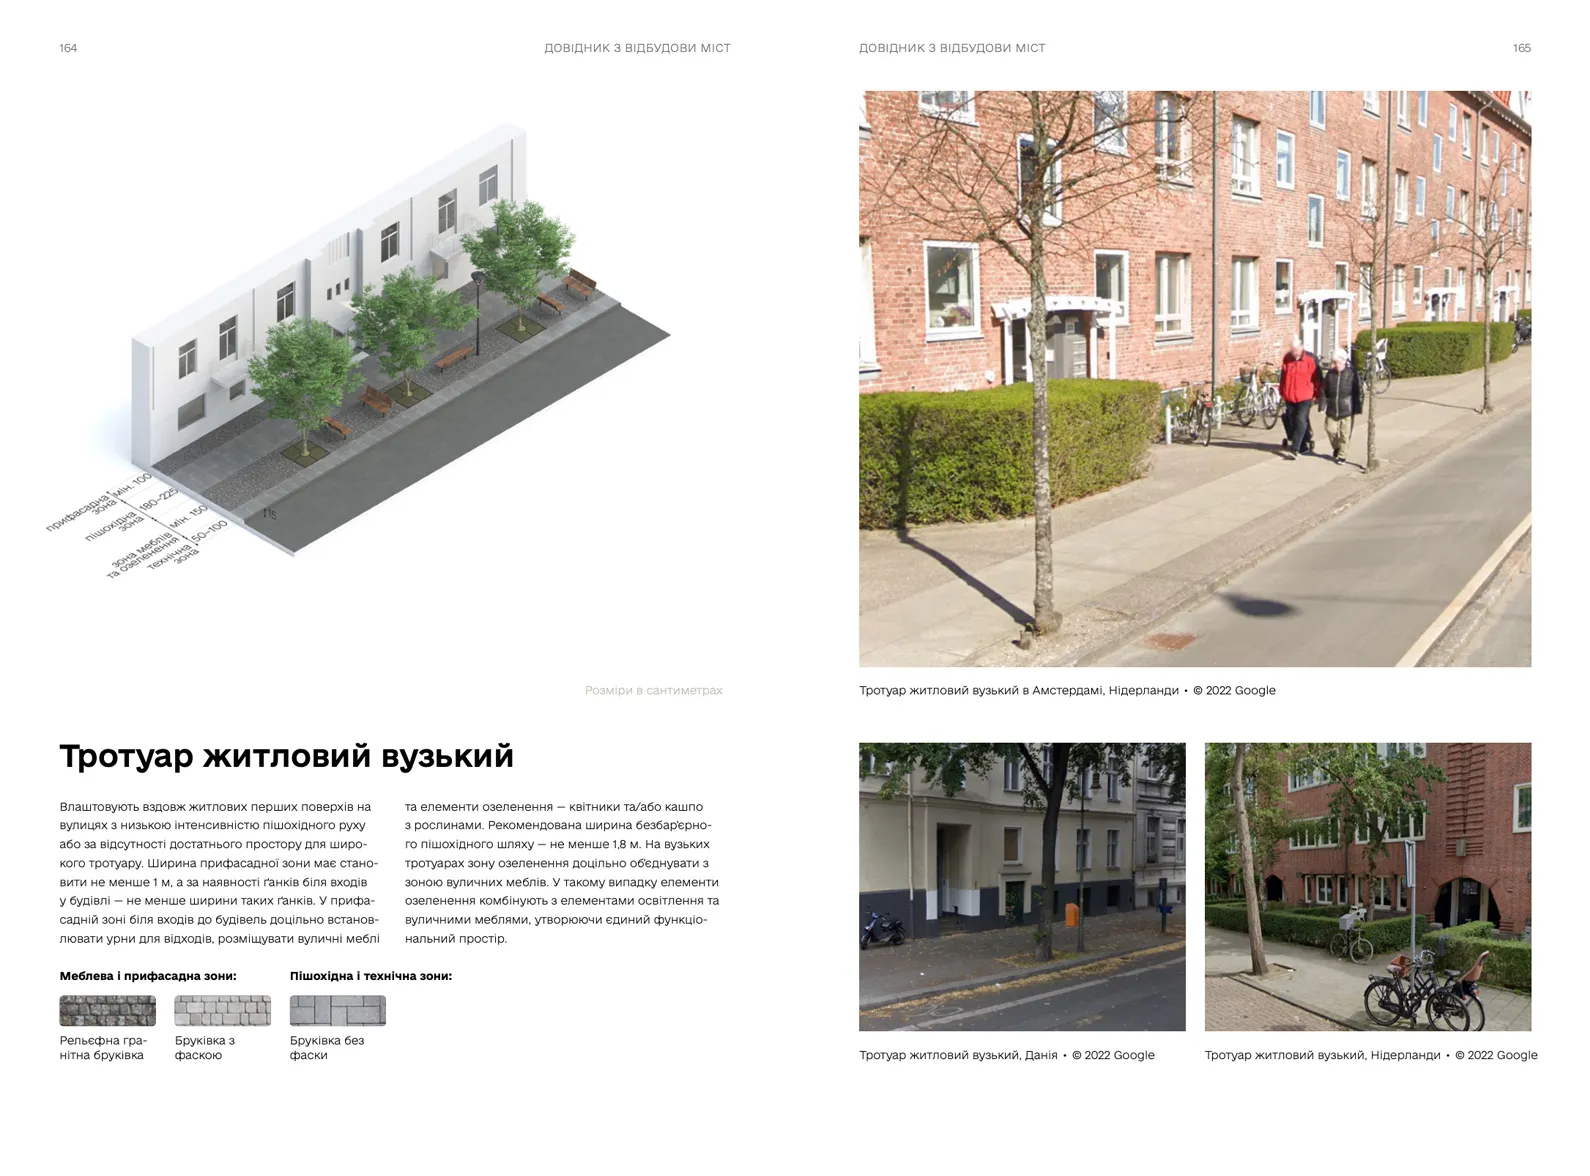Click the Amsterdam photo caption text
Image resolution: width=1590 pixels, height=1176 pixels.
click(1067, 691)
